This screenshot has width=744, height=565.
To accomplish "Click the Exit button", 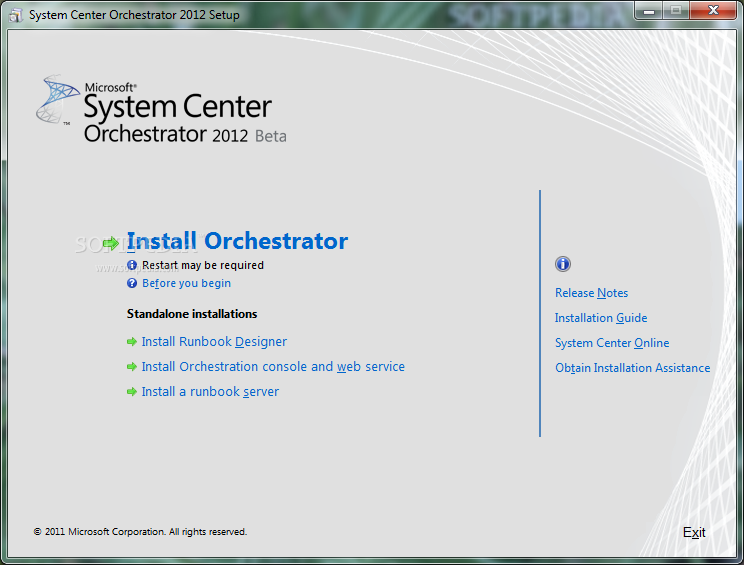I will (x=694, y=532).
